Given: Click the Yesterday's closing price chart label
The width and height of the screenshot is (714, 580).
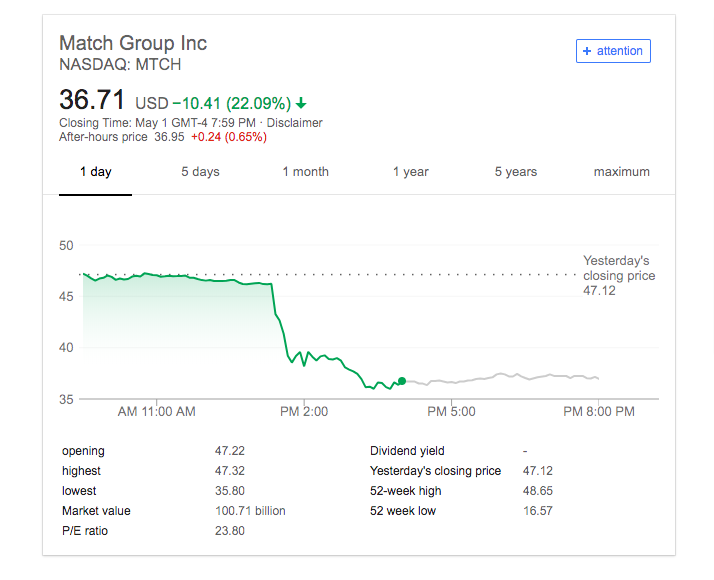Looking at the screenshot, I should coord(619,275).
